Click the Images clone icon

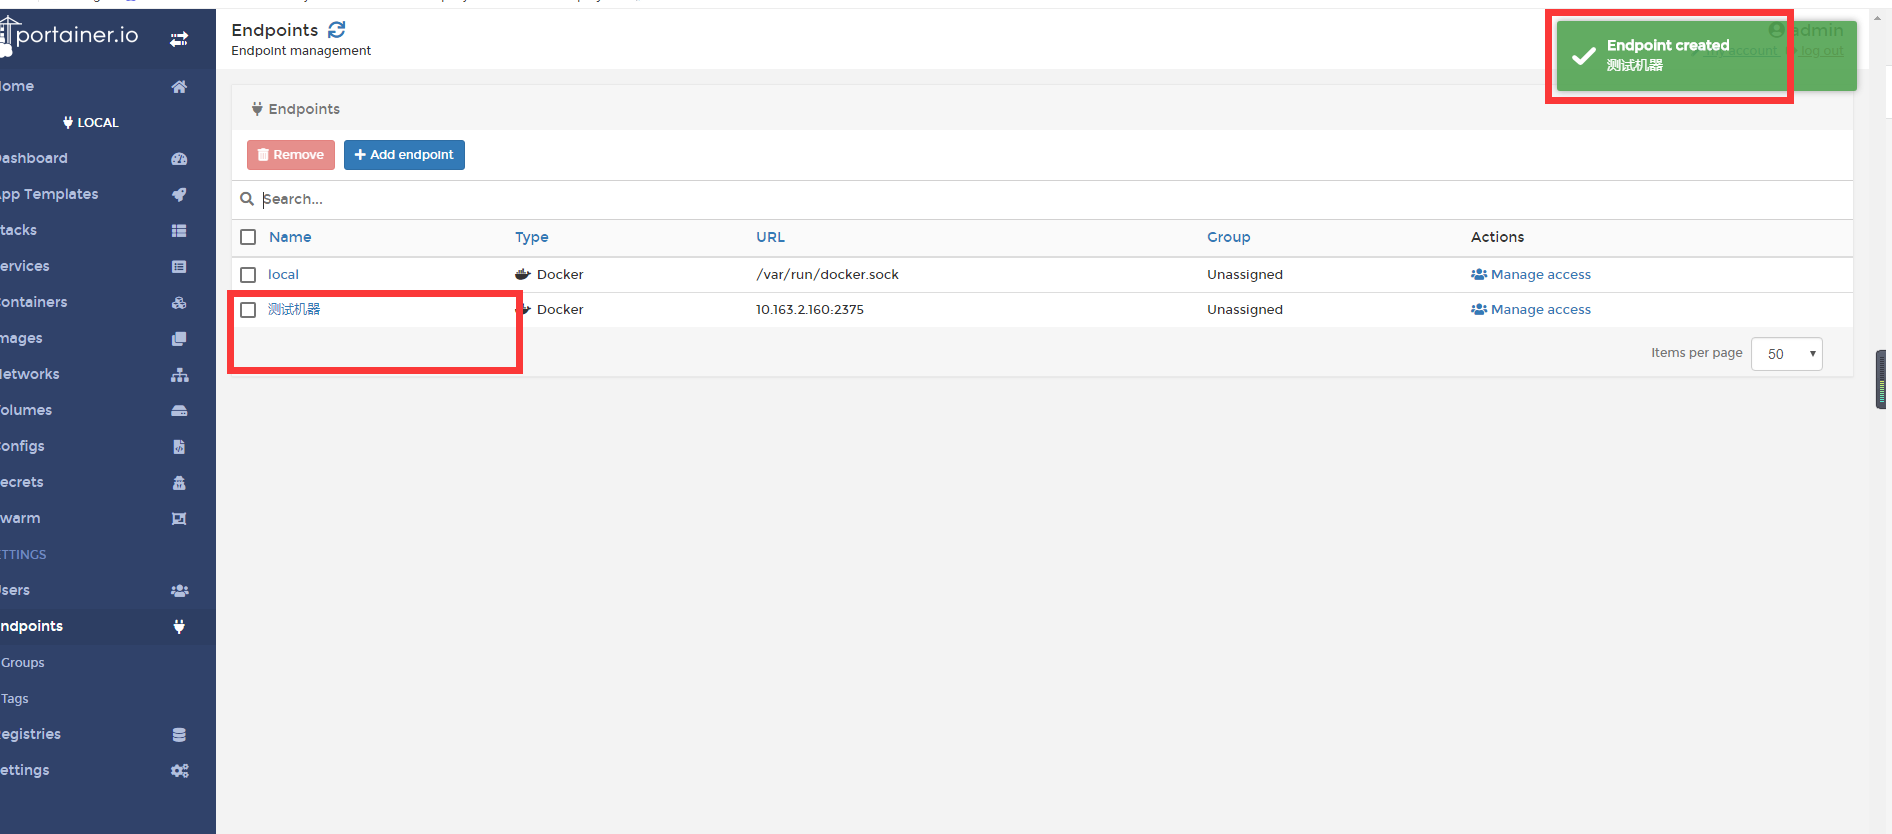(x=179, y=339)
